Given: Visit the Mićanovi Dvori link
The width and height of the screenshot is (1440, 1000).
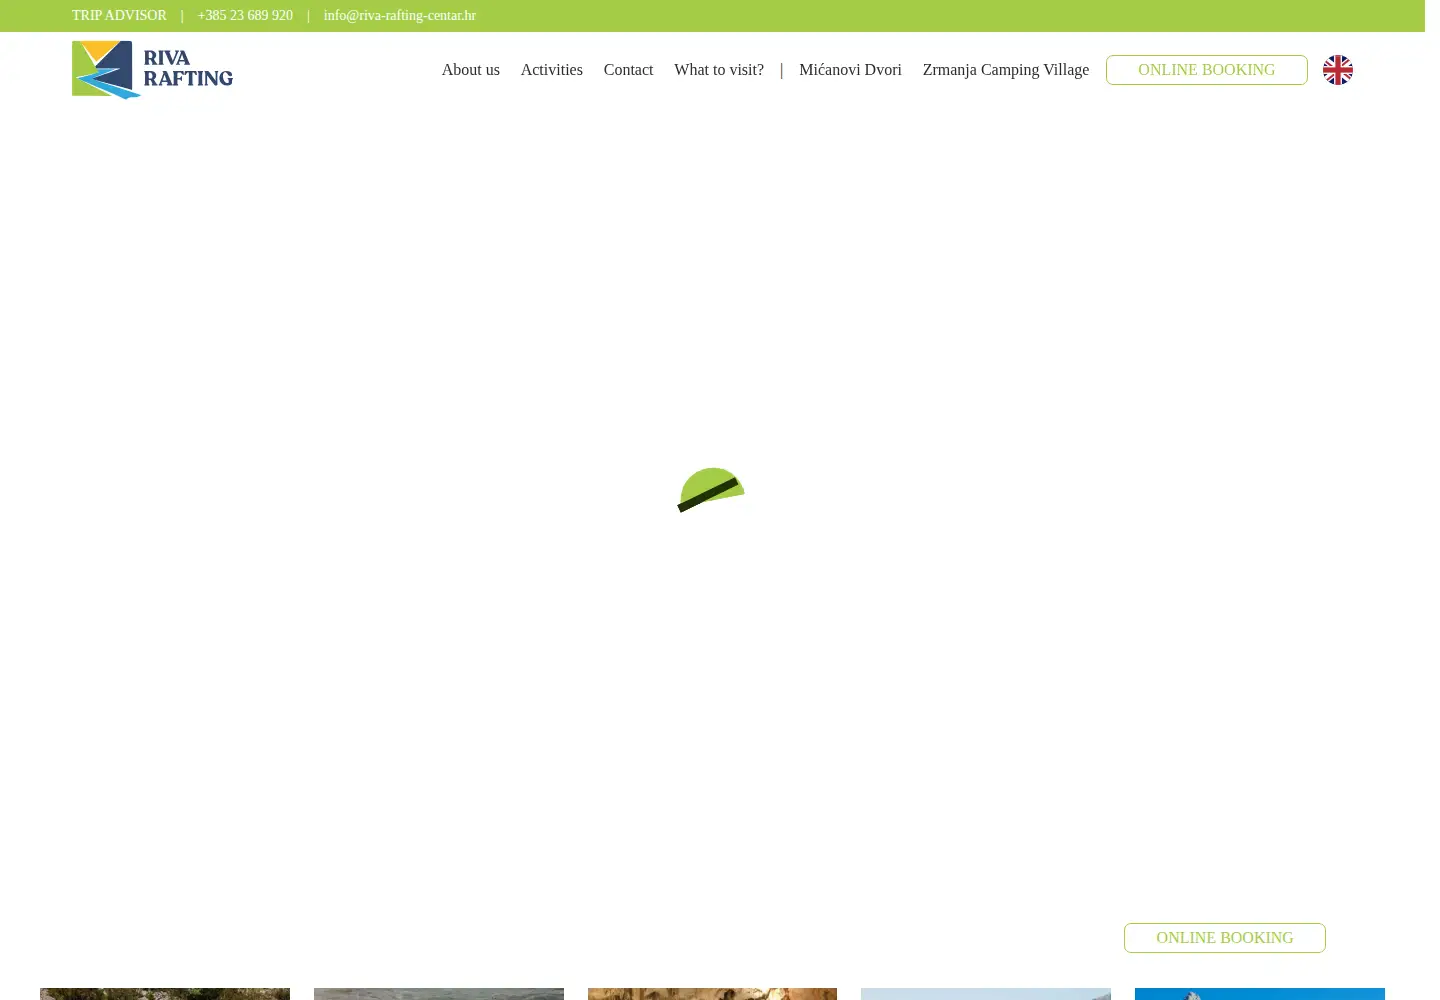Looking at the screenshot, I should 850,69.
